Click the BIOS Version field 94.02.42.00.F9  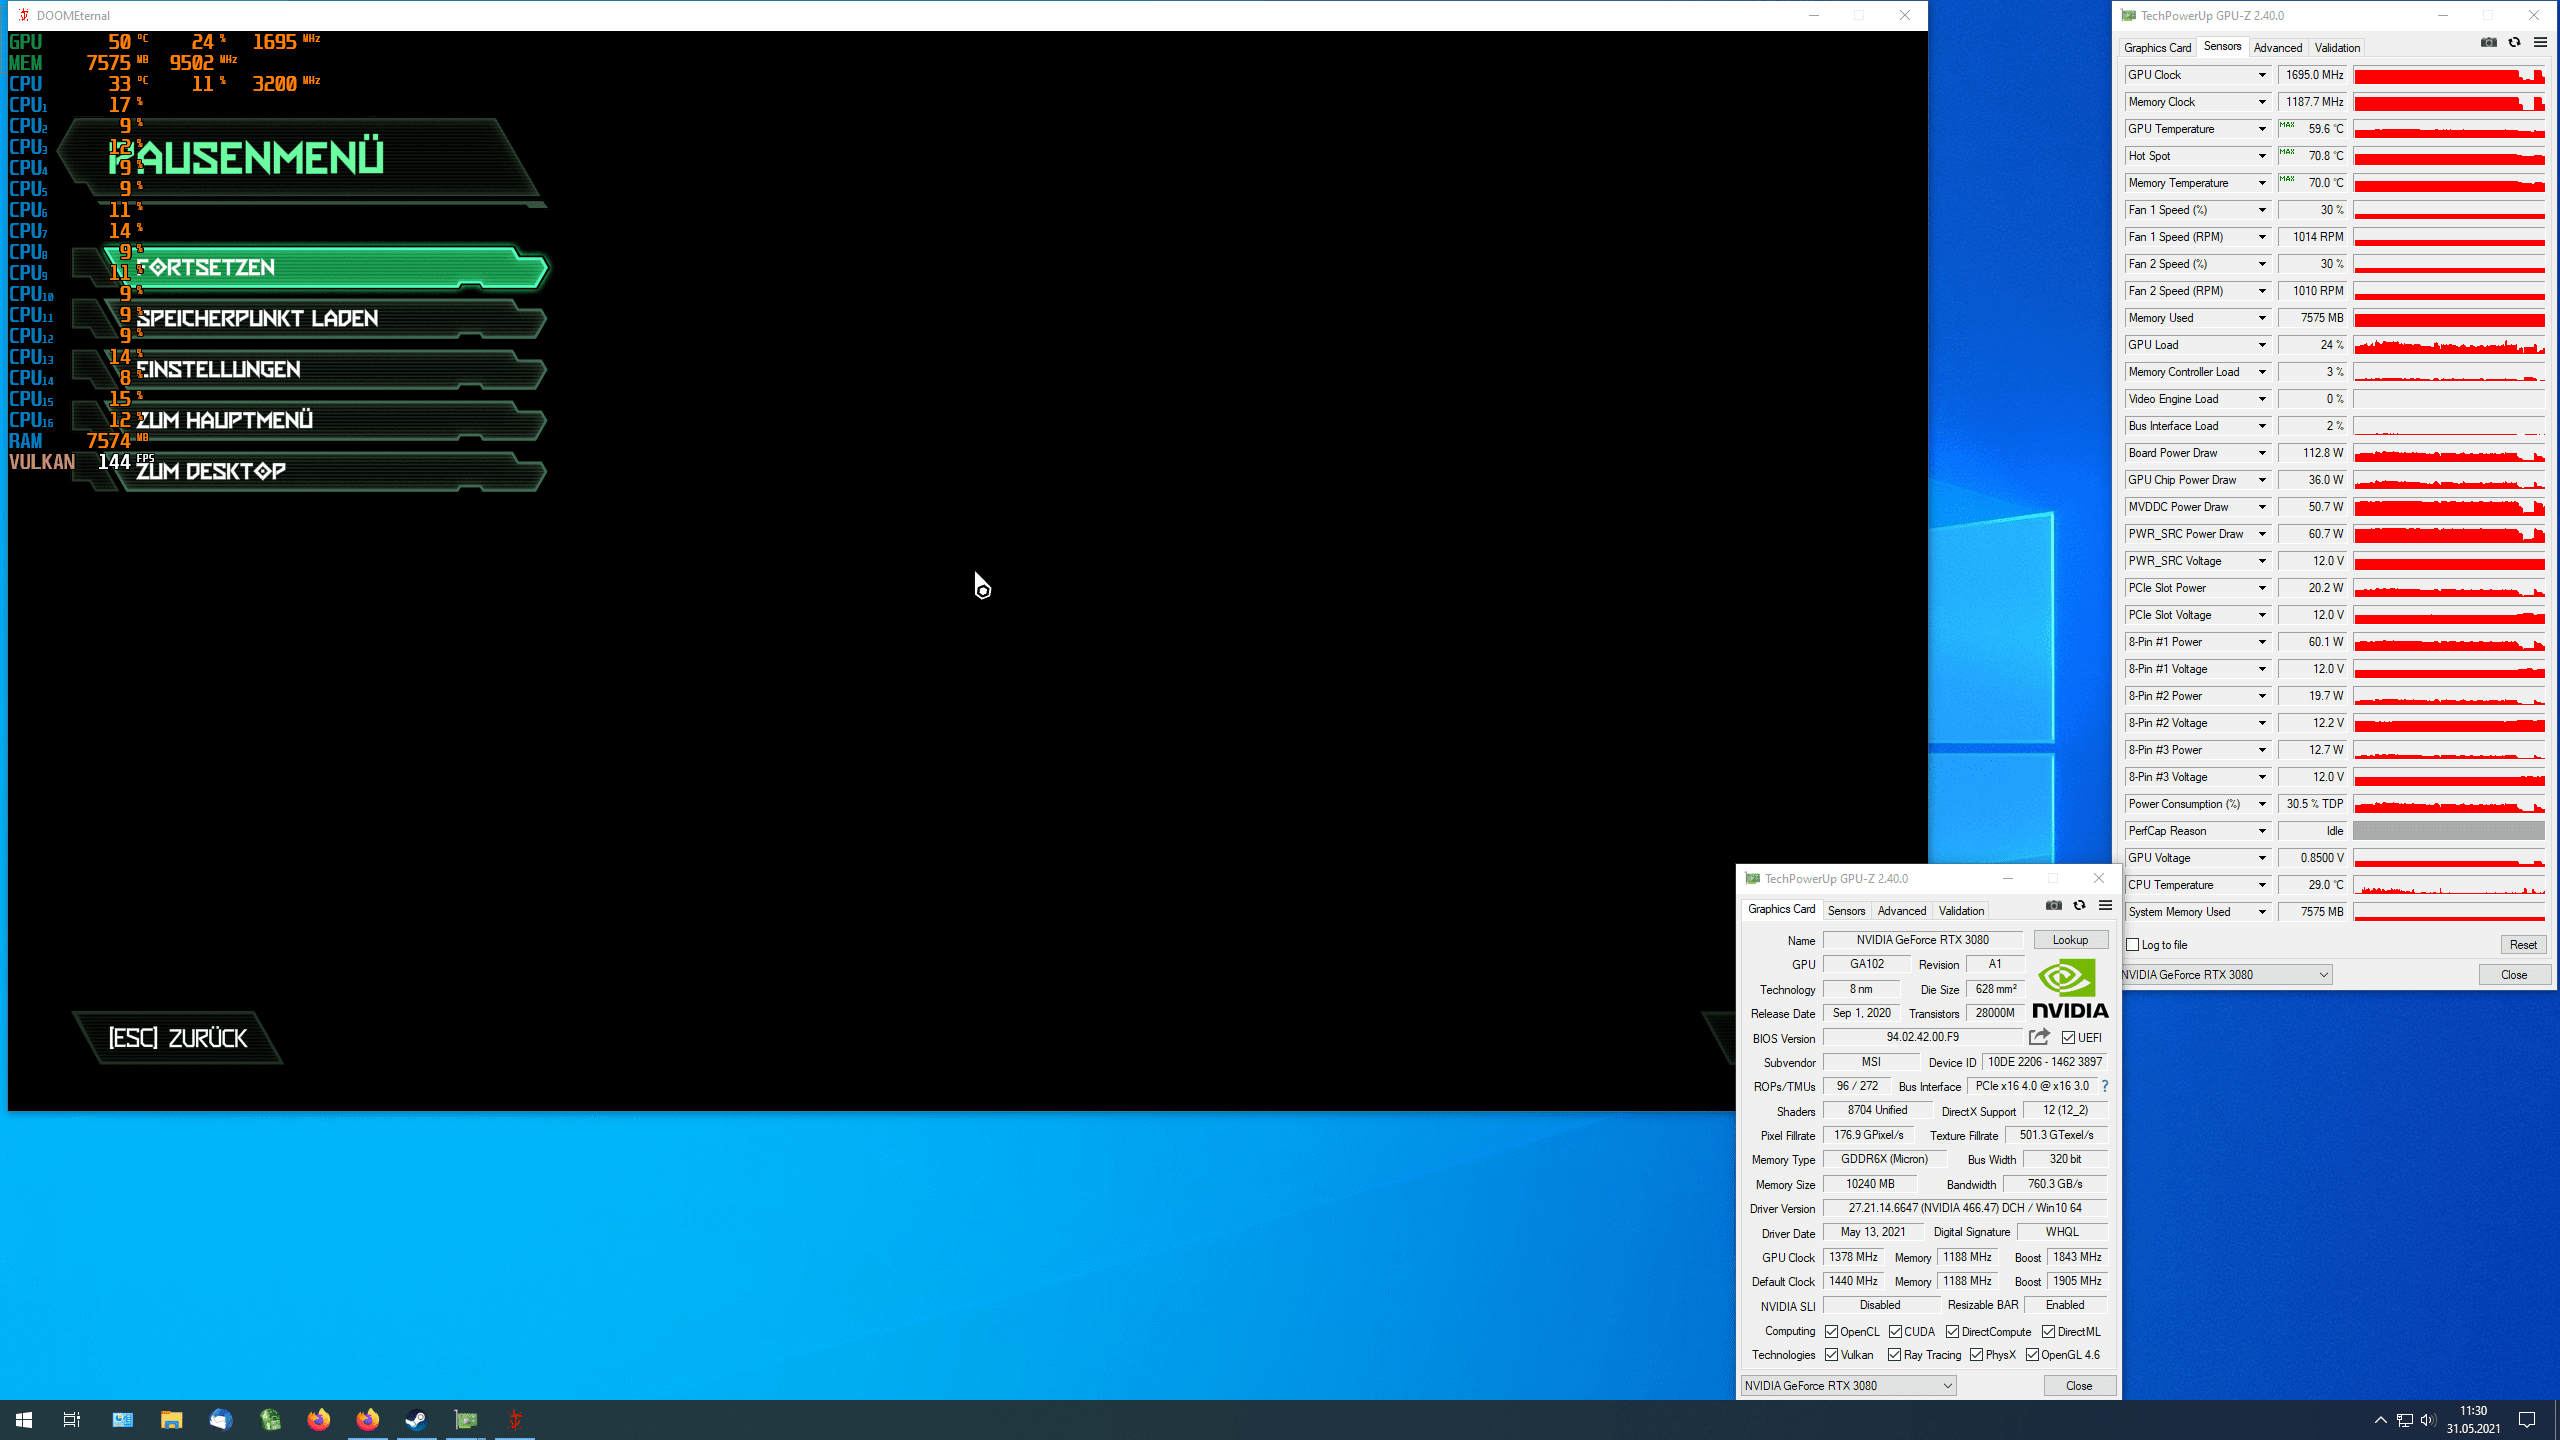(x=1923, y=1037)
